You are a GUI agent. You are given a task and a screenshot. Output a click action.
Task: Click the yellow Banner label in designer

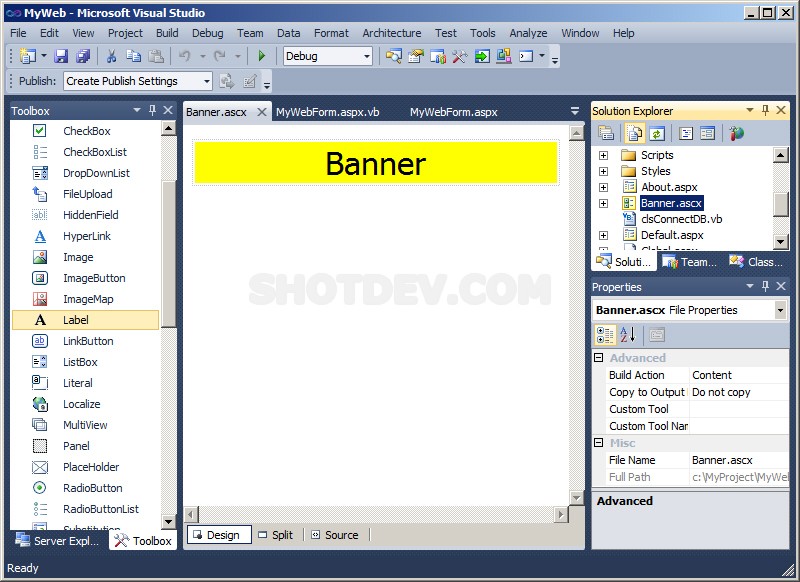[375, 163]
